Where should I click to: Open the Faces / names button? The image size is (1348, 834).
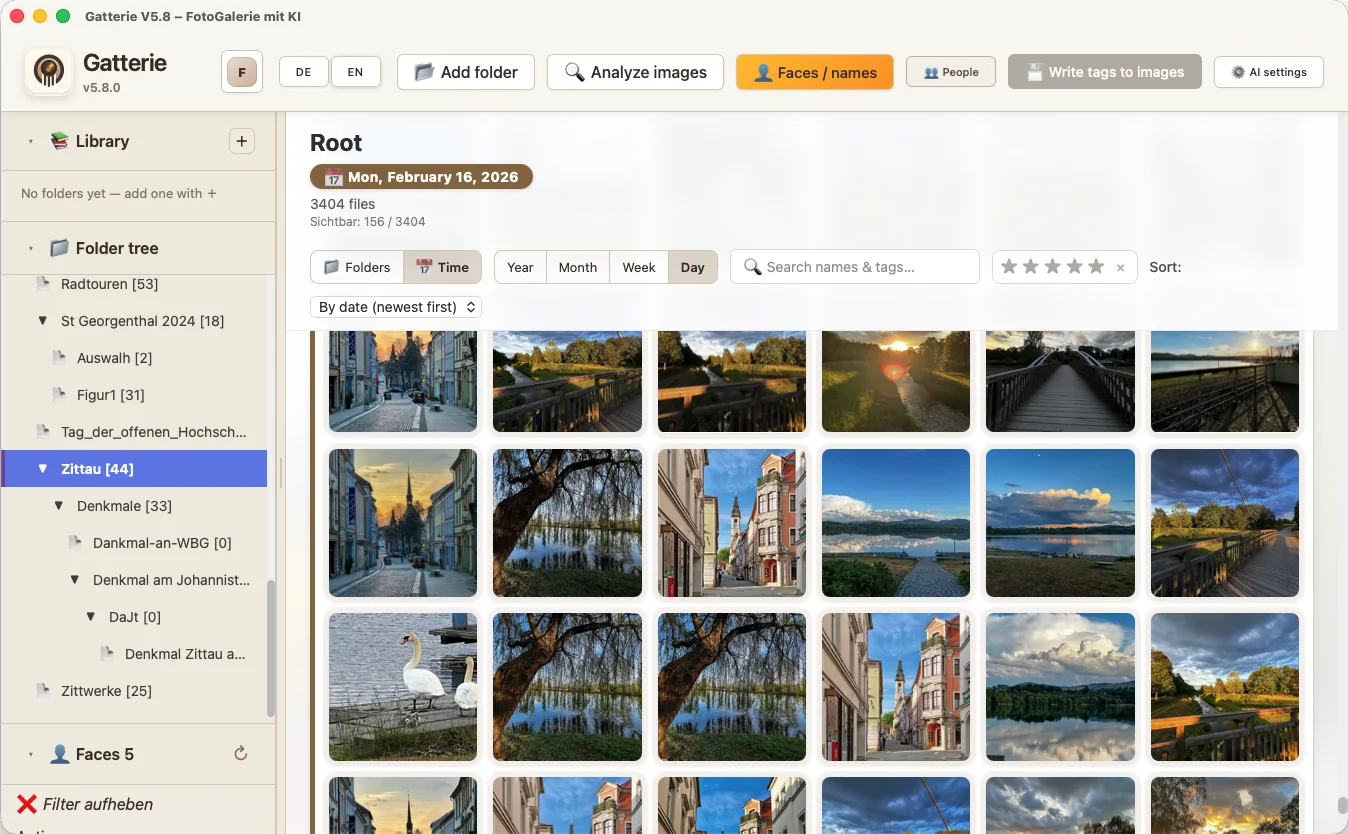pos(815,72)
